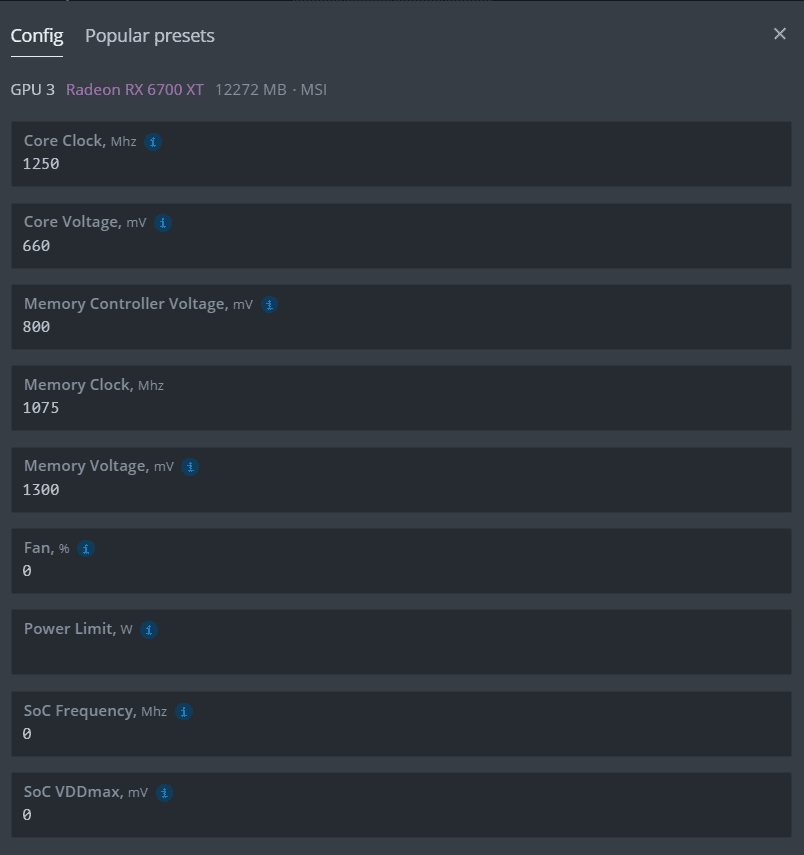Screen dimensions: 804x855
Task: Click the Core Clock info icon
Action: (153, 142)
